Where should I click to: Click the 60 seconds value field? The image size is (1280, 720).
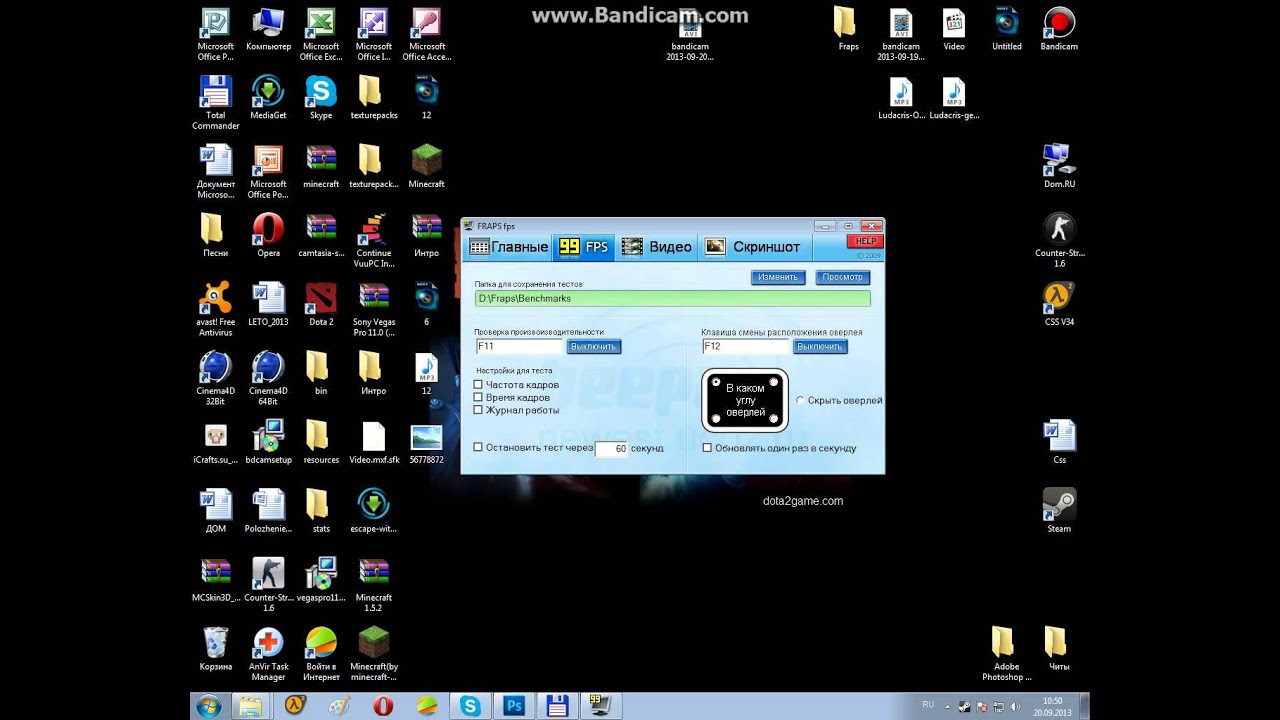point(611,449)
